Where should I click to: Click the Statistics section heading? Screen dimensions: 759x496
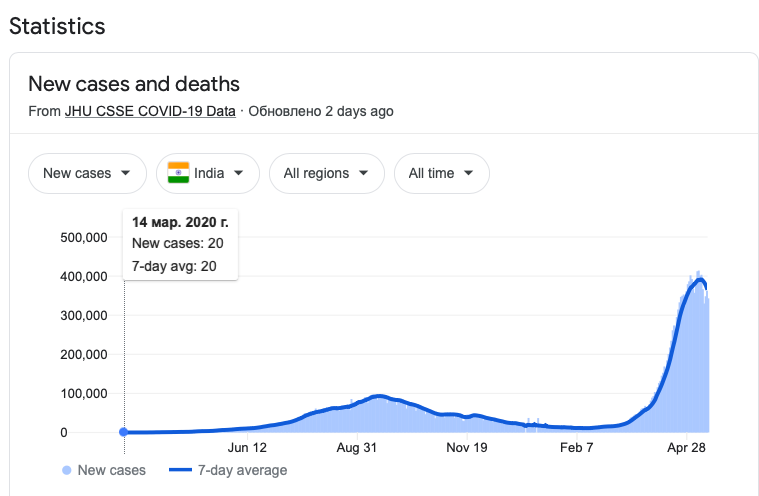pyautogui.click(x=57, y=25)
